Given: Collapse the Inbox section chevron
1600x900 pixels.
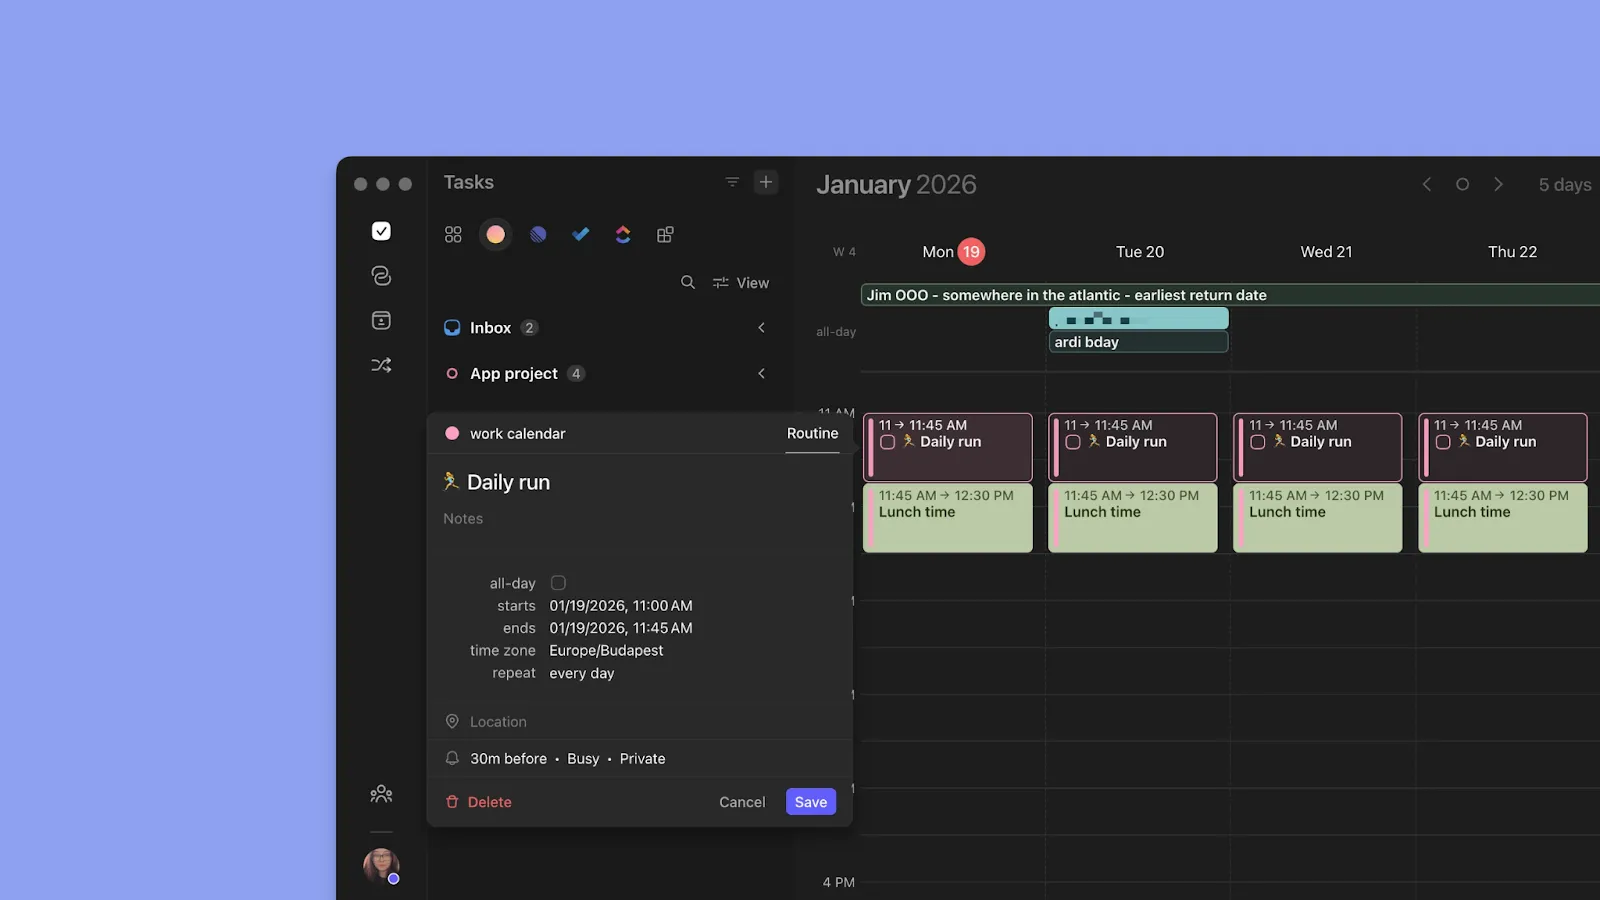Looking at the screenshot, I should coord(761,328).
